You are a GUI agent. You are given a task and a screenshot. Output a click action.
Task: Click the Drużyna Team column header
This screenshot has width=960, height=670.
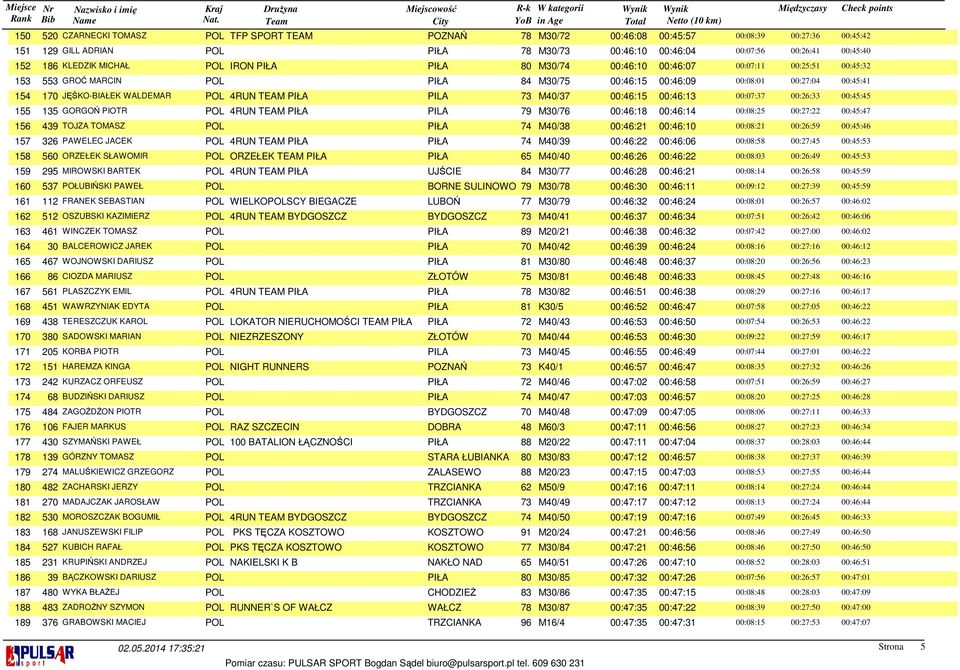pos(280,15)
